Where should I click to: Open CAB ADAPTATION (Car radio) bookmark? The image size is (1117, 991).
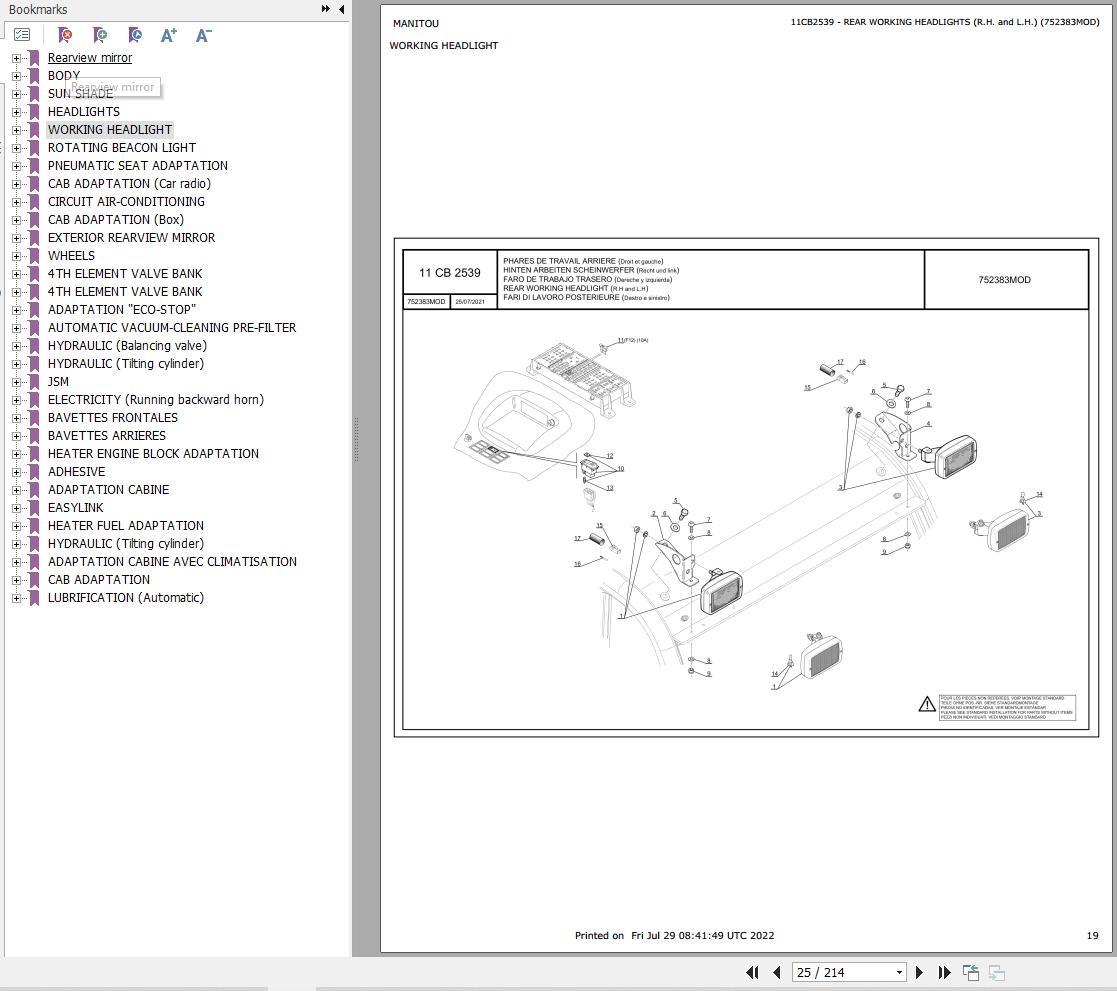[x=130, y=184]
